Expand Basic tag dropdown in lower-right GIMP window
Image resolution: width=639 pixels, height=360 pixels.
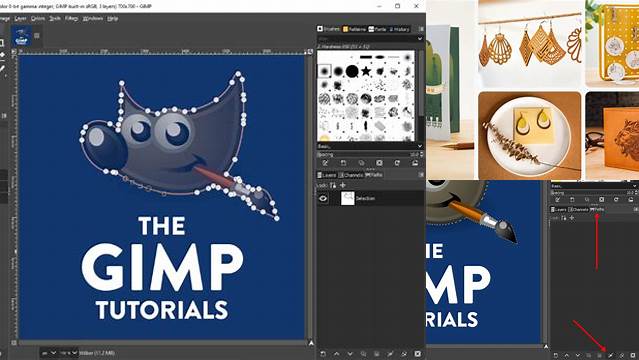pos(635,186)
